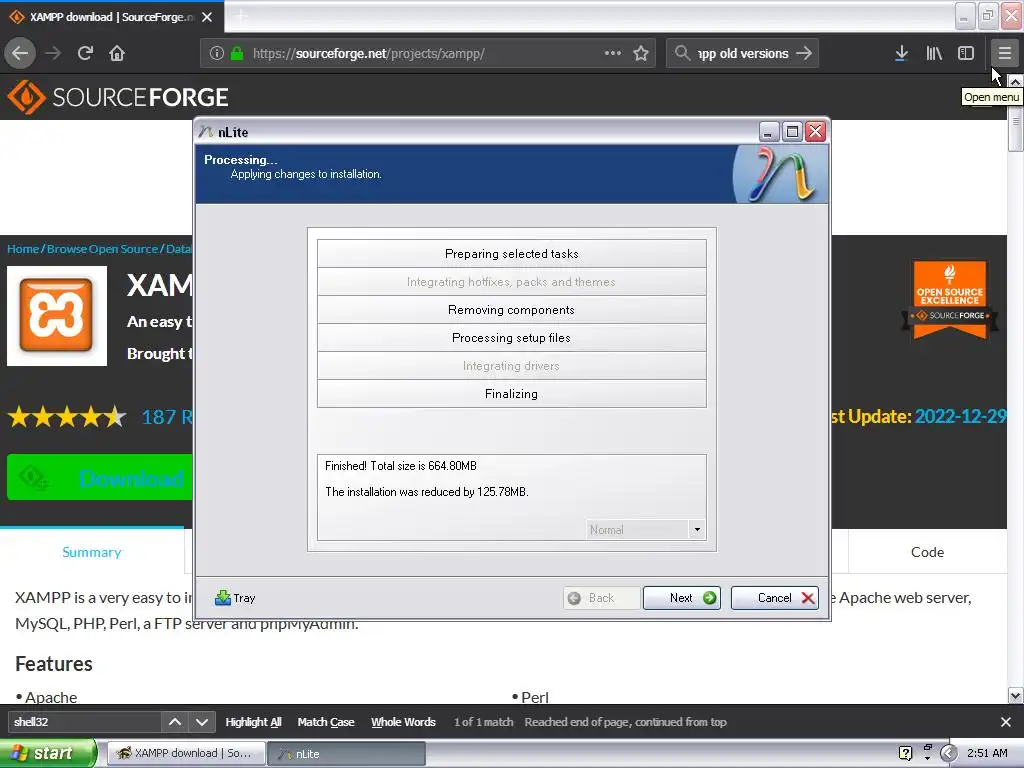Click the XAMPP project logo
Screen dimensions: 1024x768
click(57, 315)
